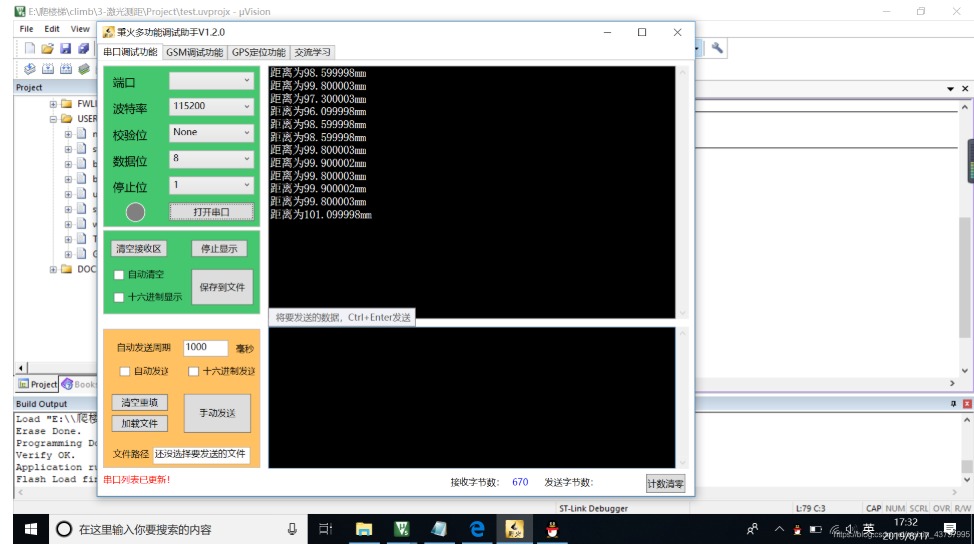Click the 手动发送 button

point(217,413)
